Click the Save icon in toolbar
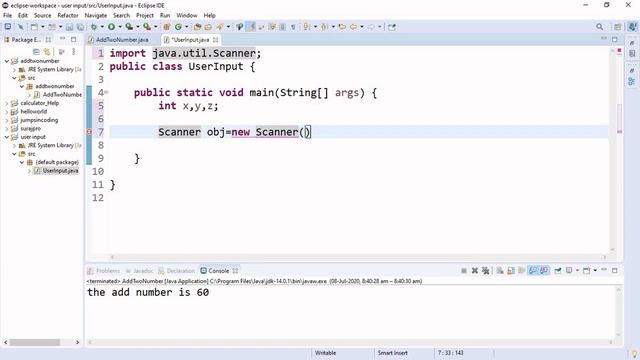 tap(69, 27)
